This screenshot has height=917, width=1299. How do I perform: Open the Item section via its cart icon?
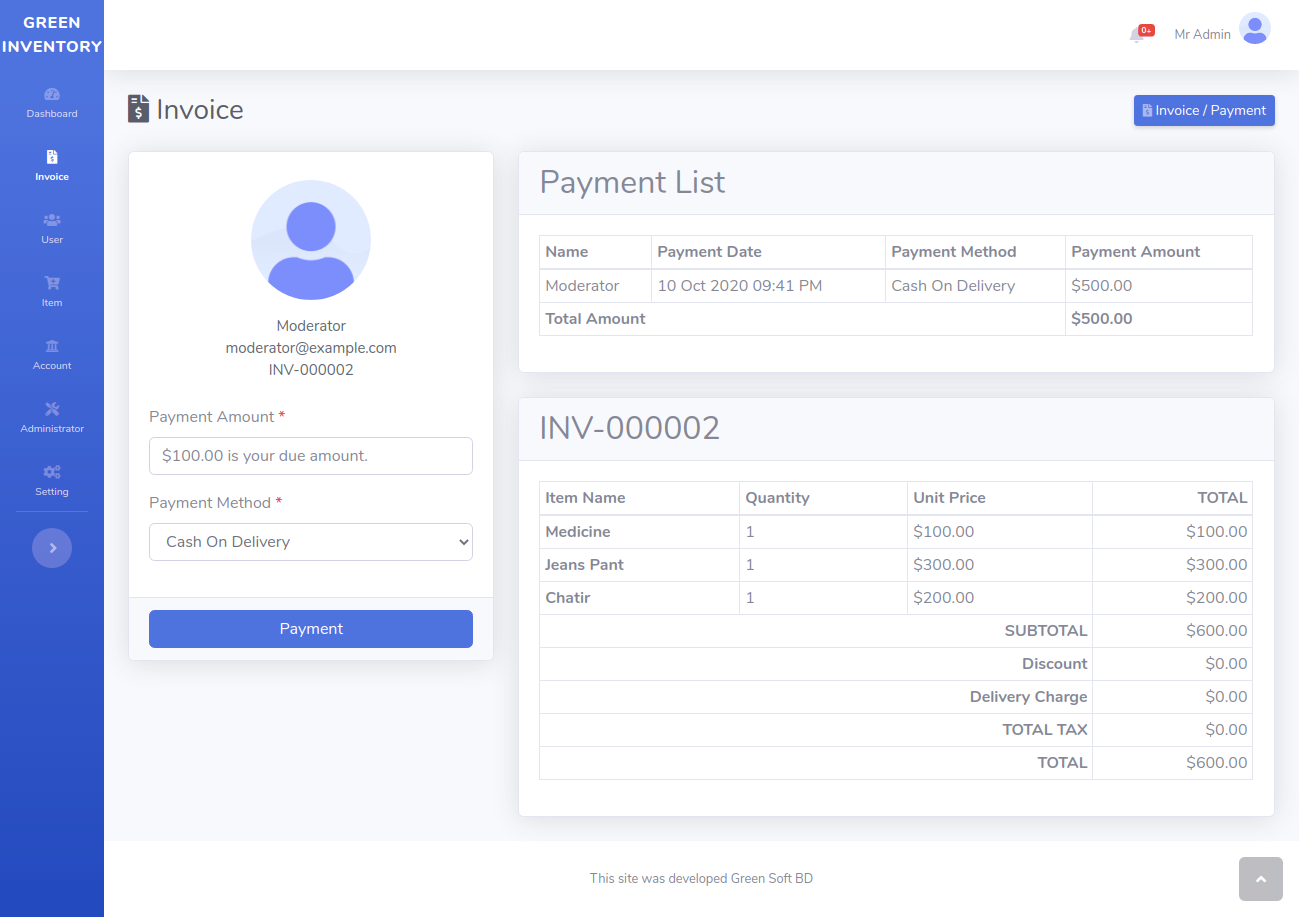[52, 284]
